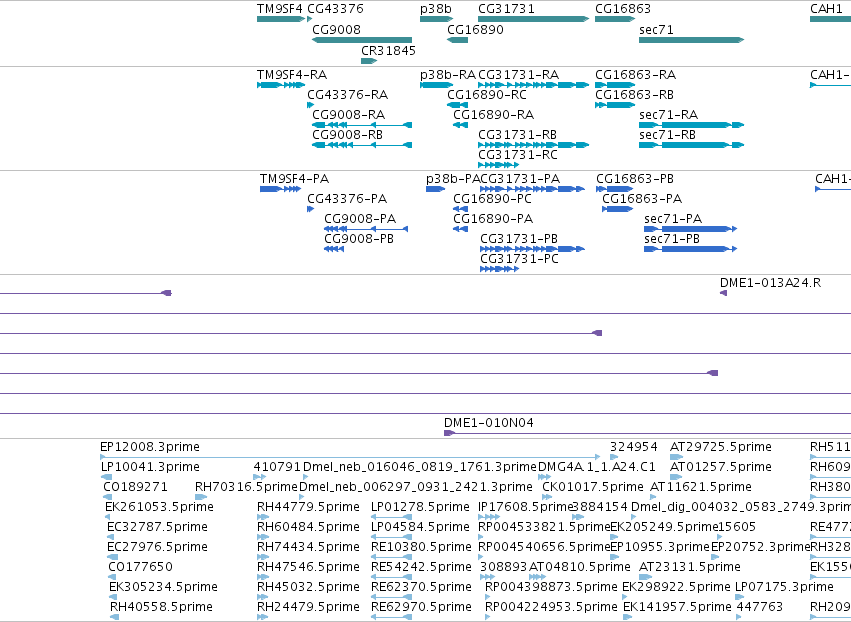Select EST RE10380.5prime
The width and height of the screenshot is (851, 622).
coord(391,557)
